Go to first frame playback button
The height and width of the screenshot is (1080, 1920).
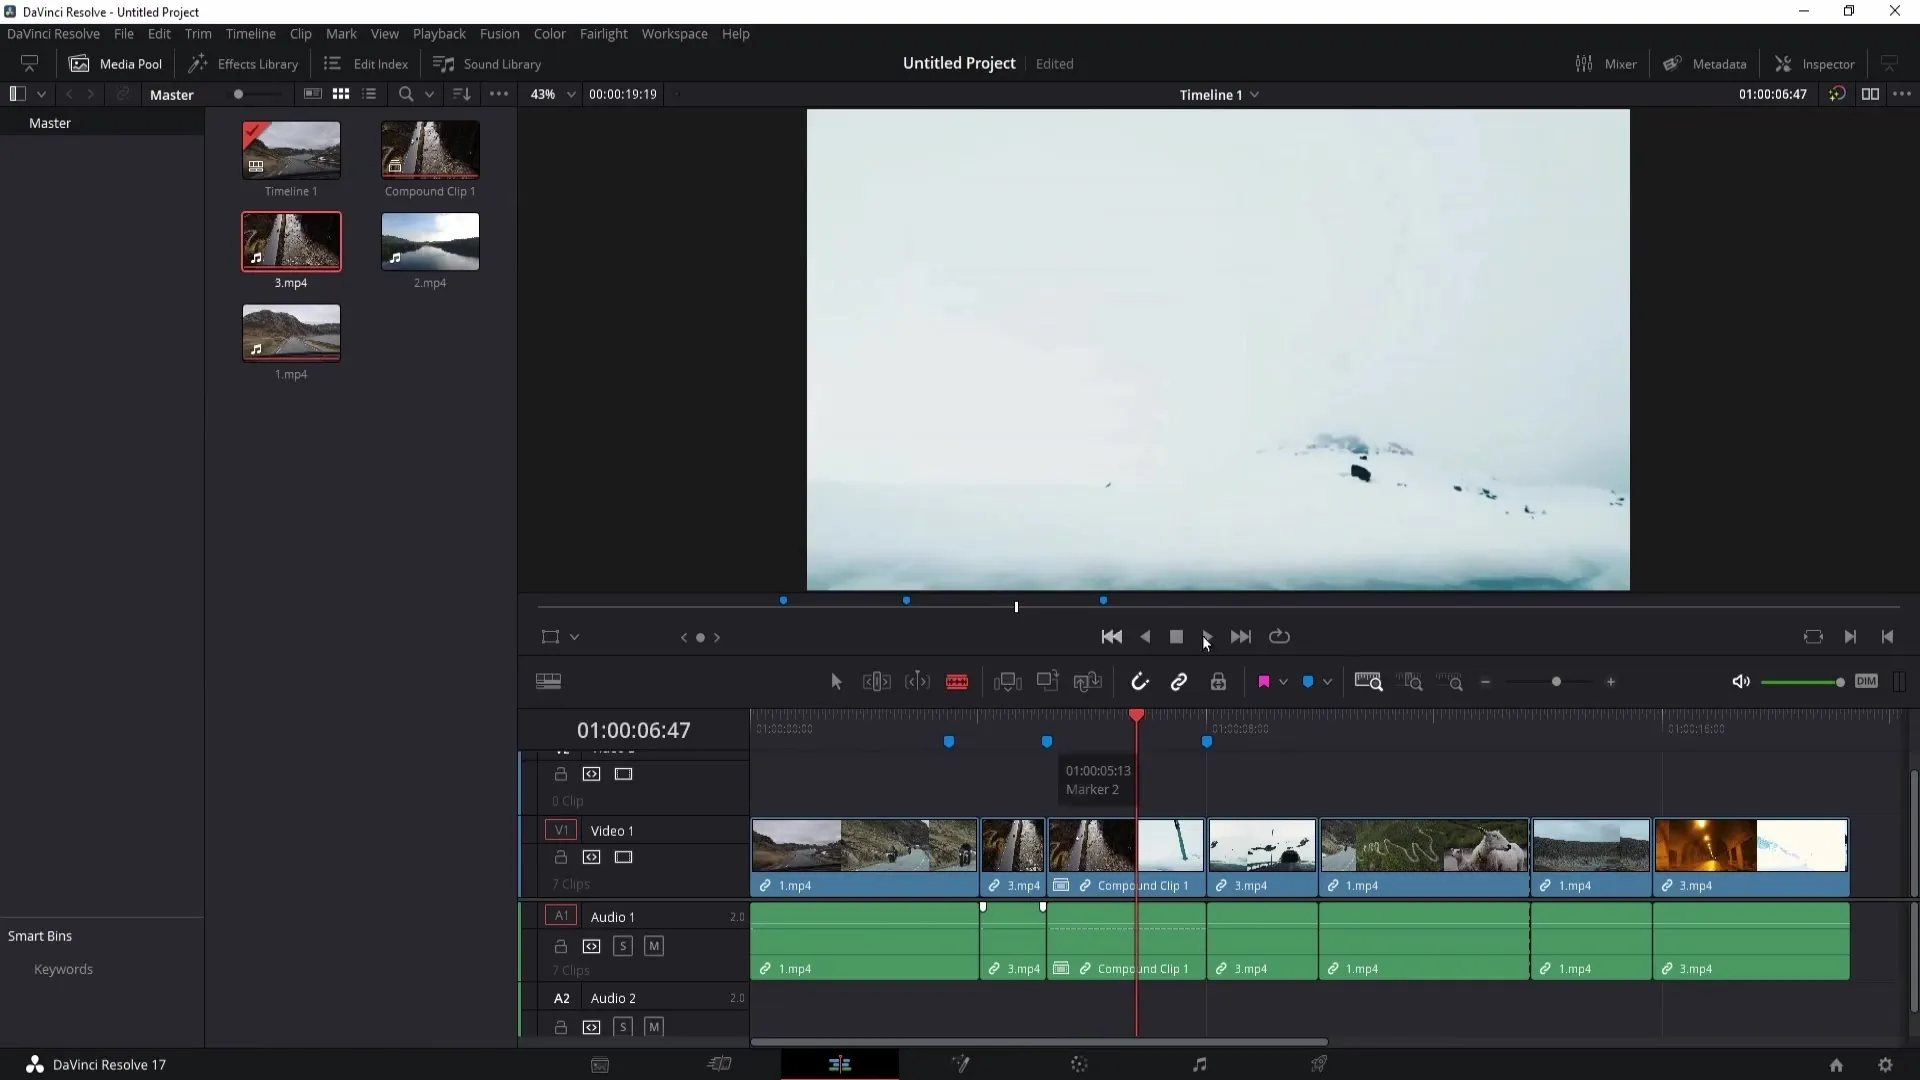pyautogui.click(x=1111, y=637)
